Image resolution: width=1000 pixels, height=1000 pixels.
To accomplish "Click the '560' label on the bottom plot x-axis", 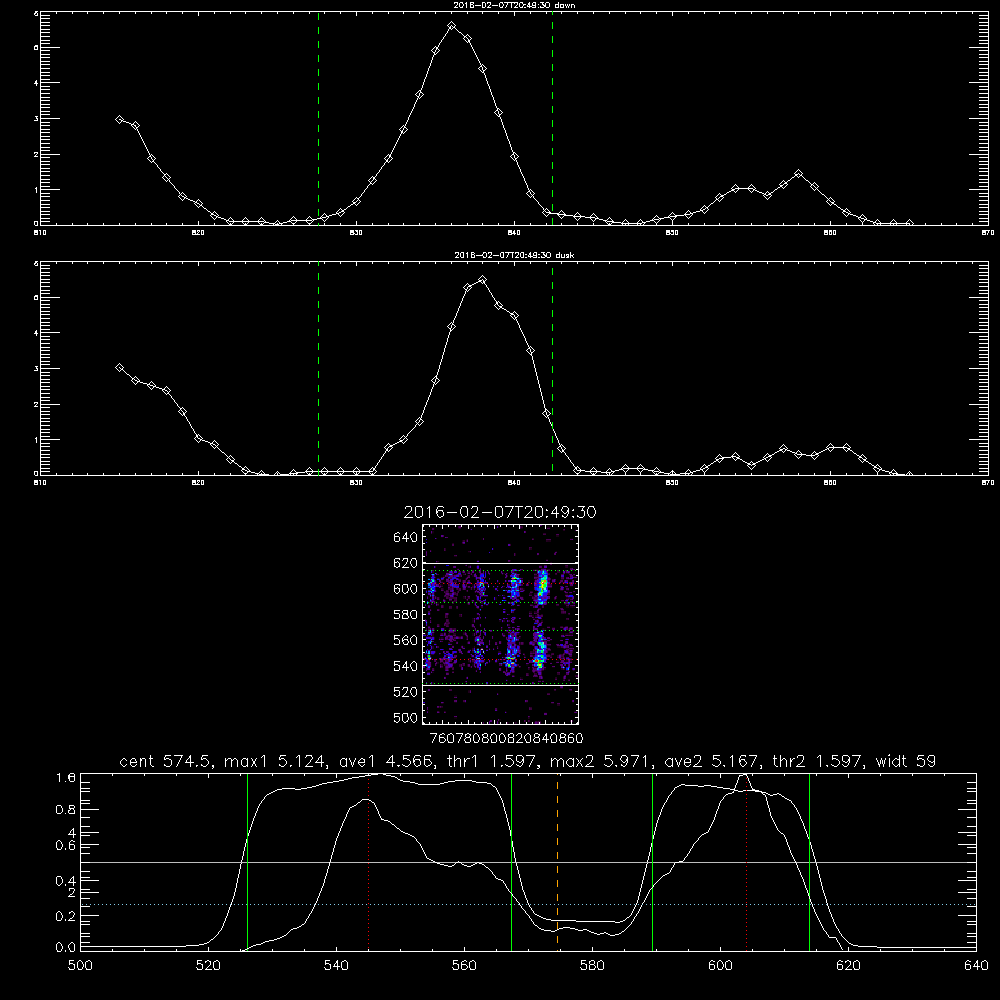I will (464, 966).
